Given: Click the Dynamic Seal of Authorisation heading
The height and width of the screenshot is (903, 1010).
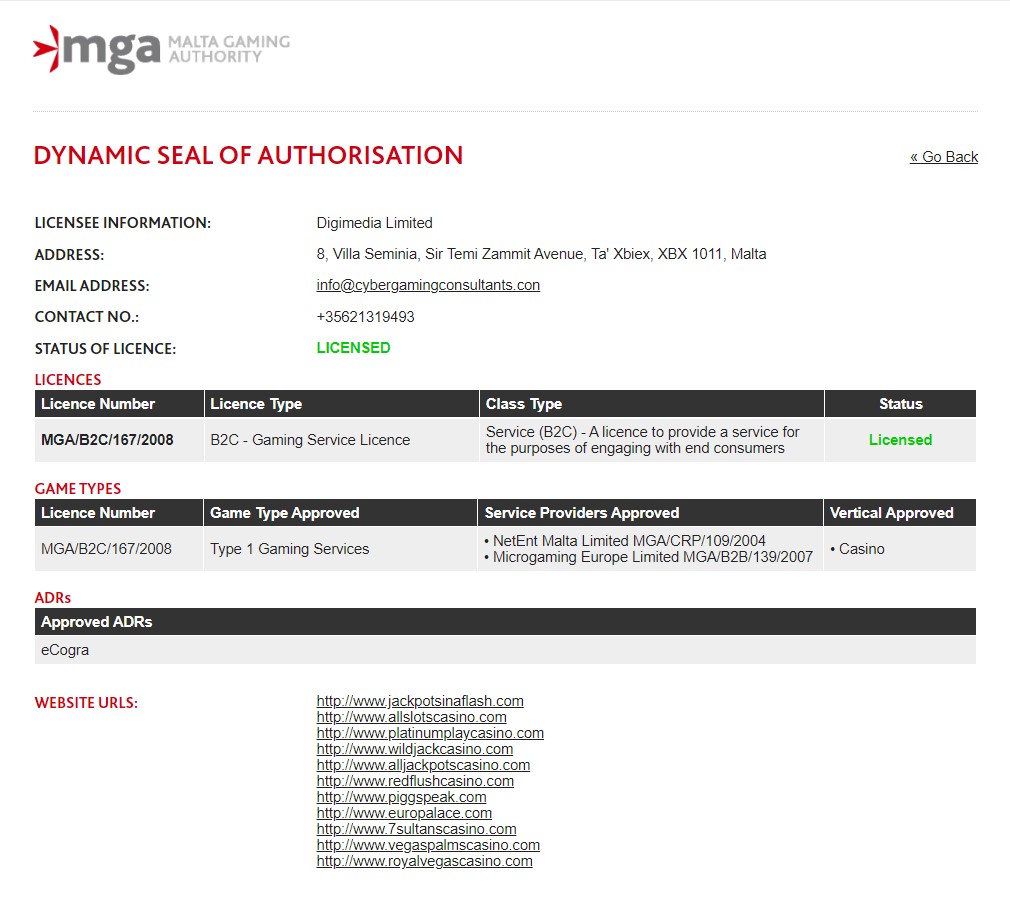Looking at the screenshot, I should coord(248,156).
